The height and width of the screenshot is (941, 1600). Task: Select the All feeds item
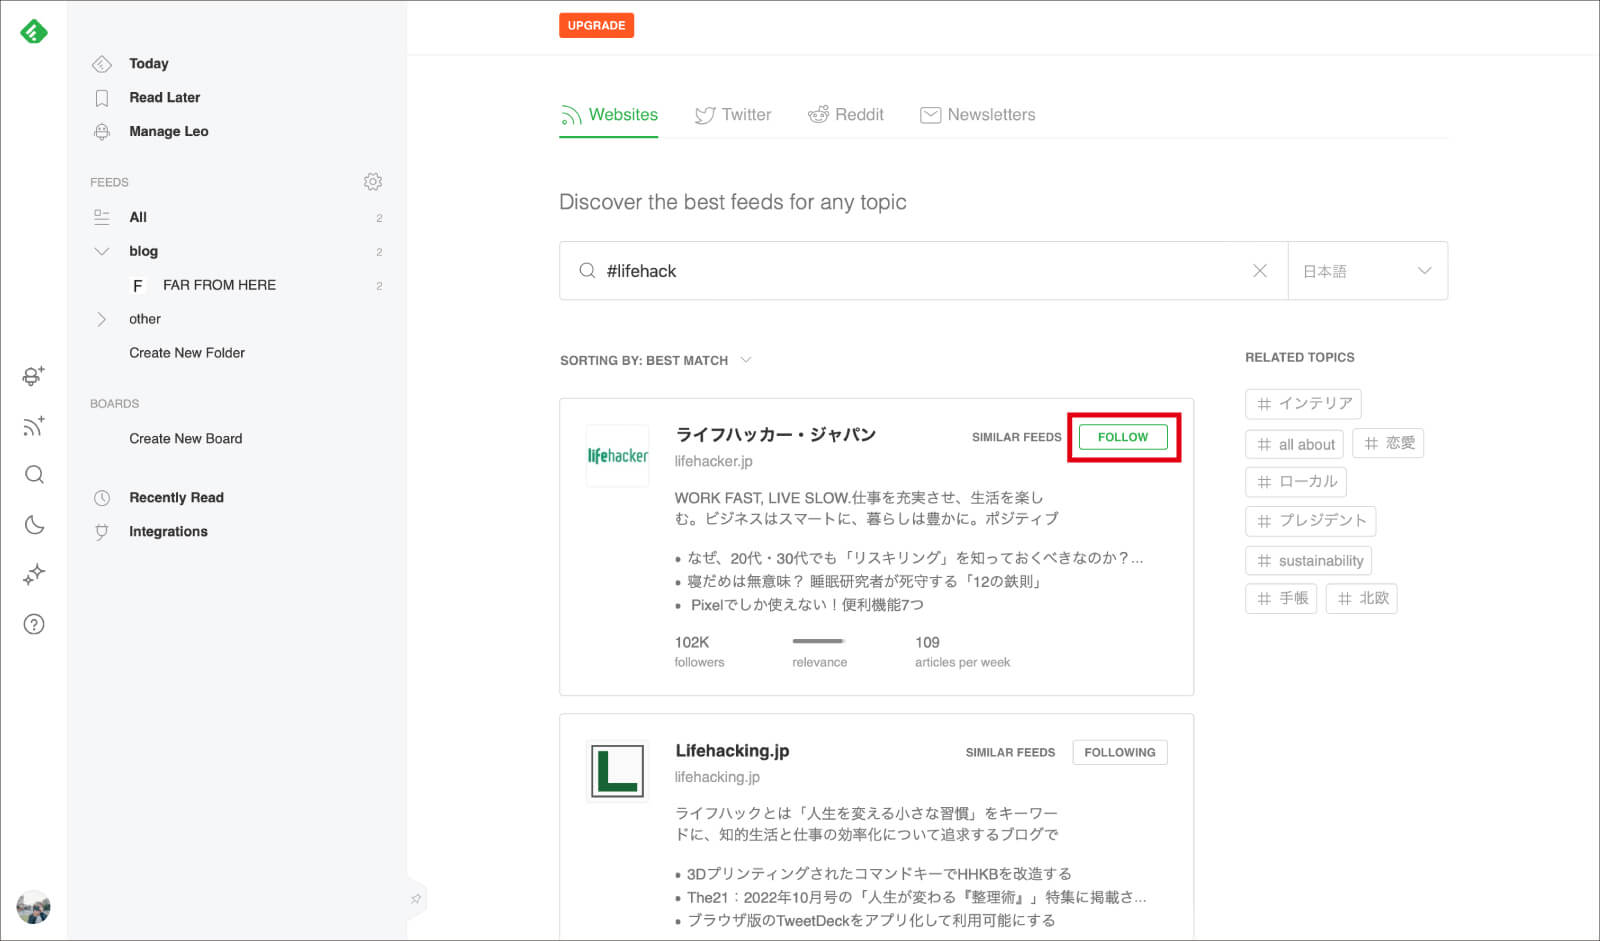click(x=138, y=217)
